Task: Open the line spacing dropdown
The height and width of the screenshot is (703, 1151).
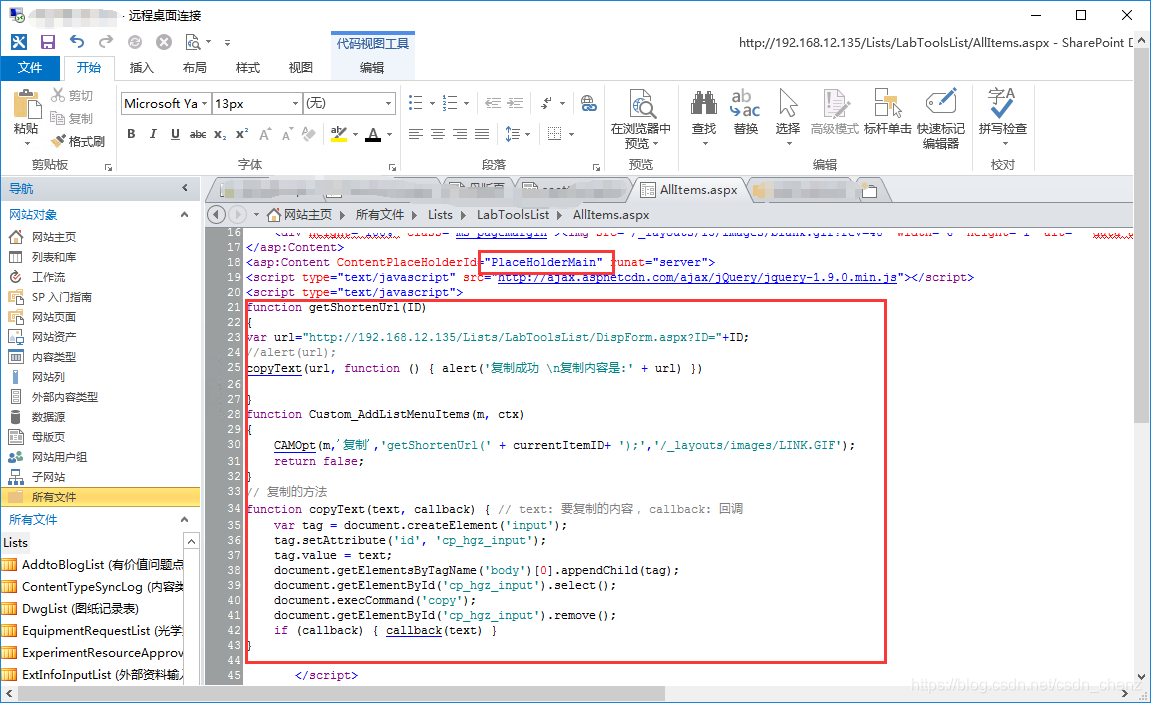Action: [528, 134]
